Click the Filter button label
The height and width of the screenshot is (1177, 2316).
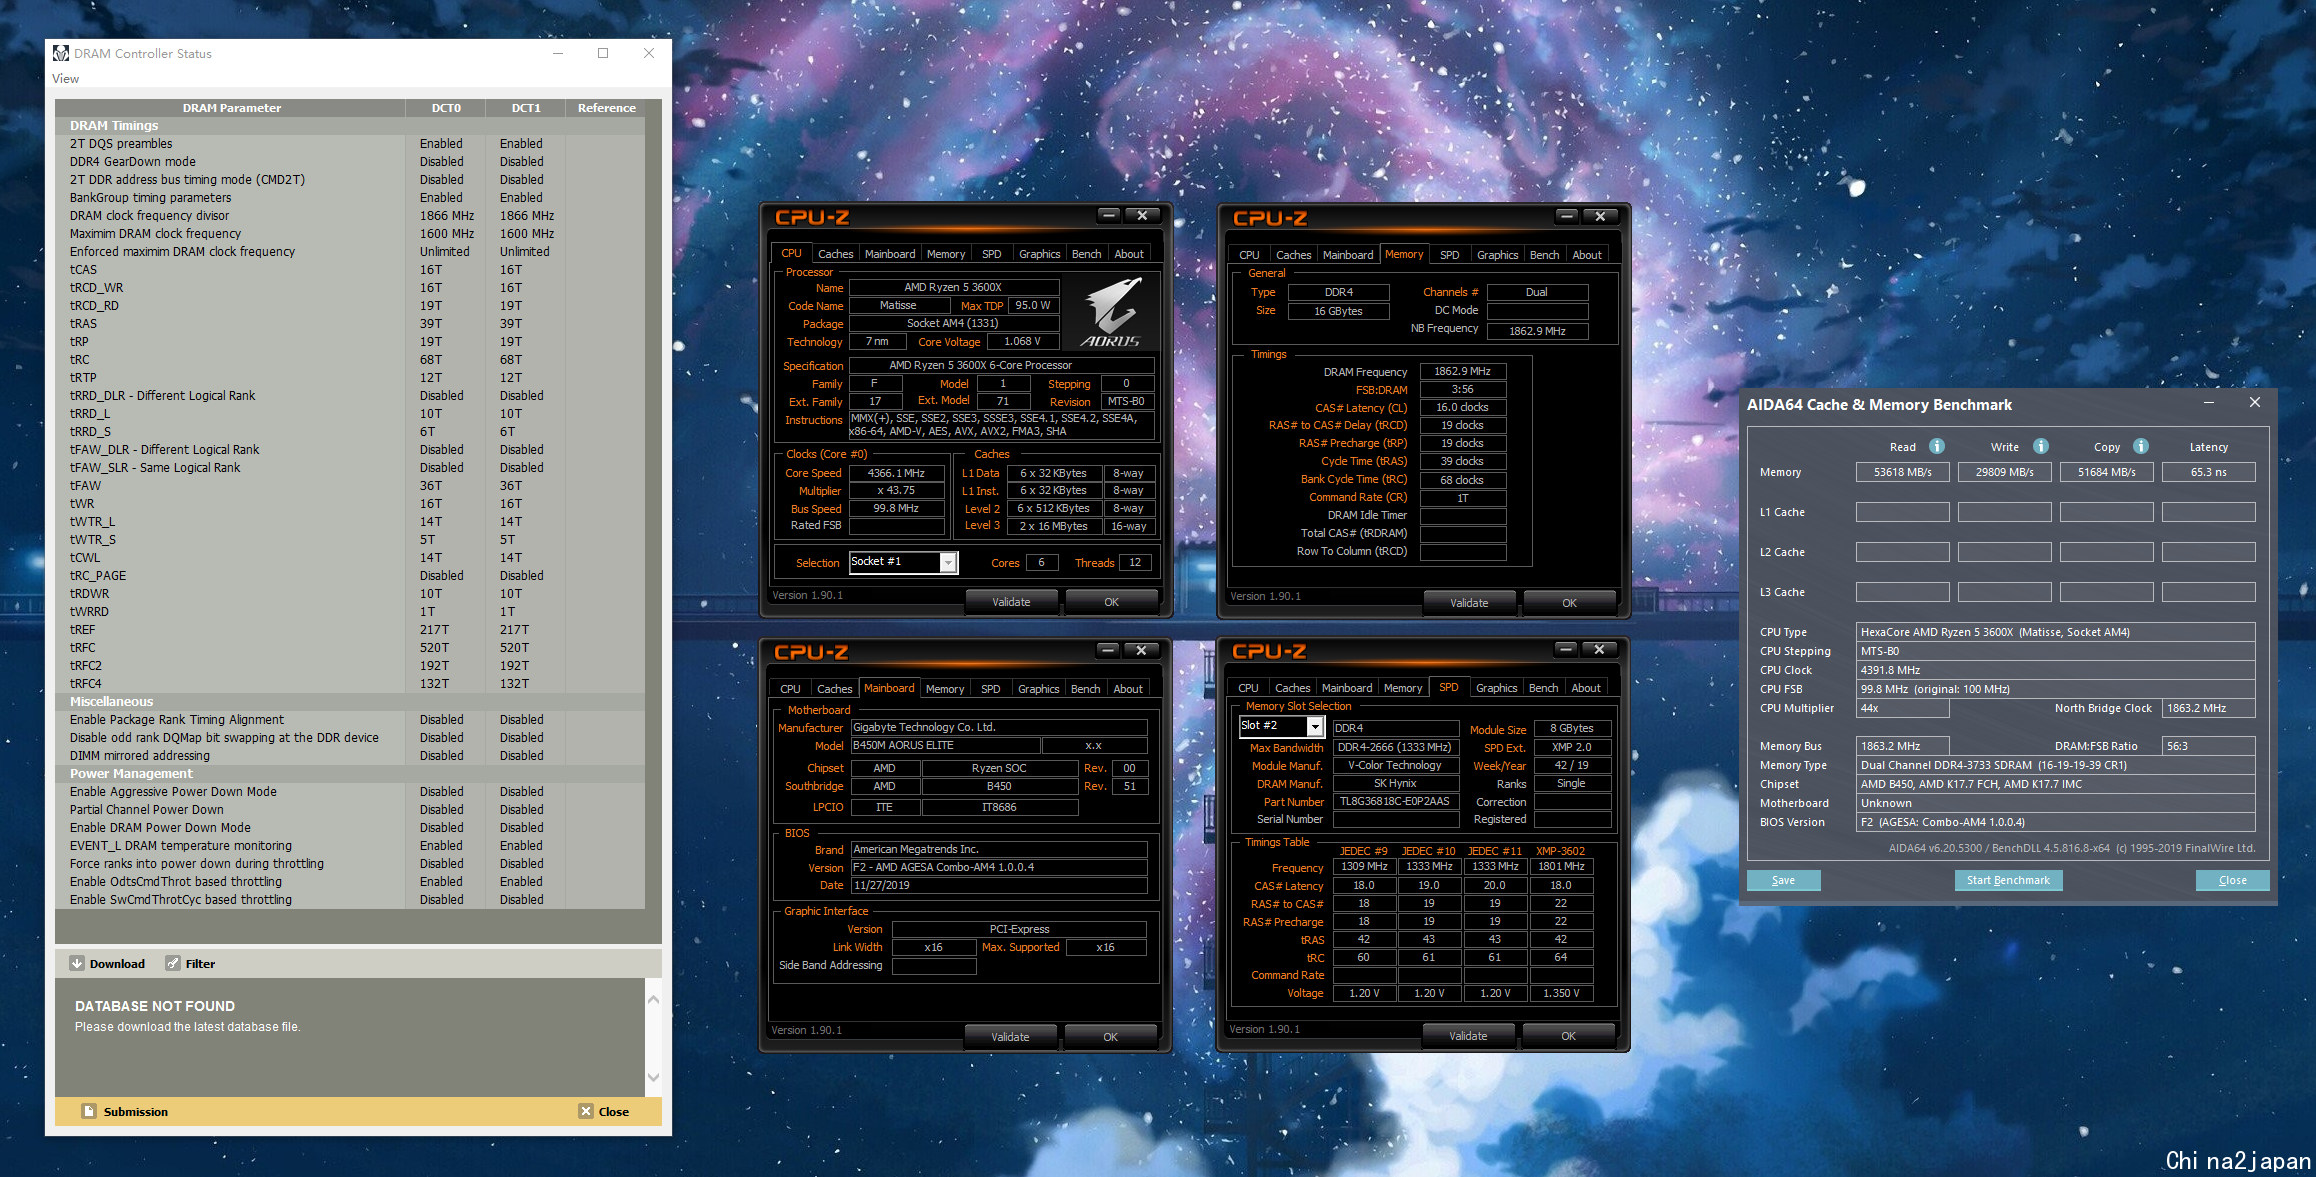(x=200, y=964)
